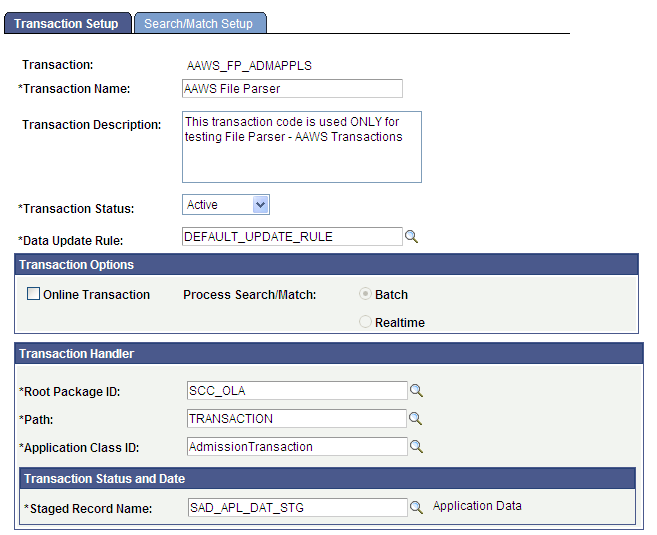Screen dimensions: 657x535
Task: Click the Staged Record Name field
Action: (297, 507)
